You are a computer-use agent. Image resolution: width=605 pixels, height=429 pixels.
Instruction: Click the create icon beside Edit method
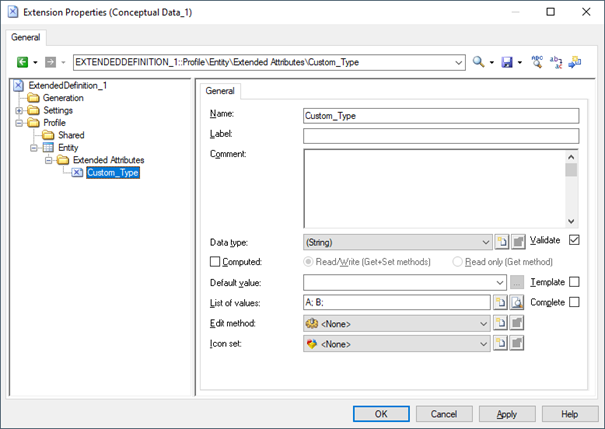pos(501,323)
